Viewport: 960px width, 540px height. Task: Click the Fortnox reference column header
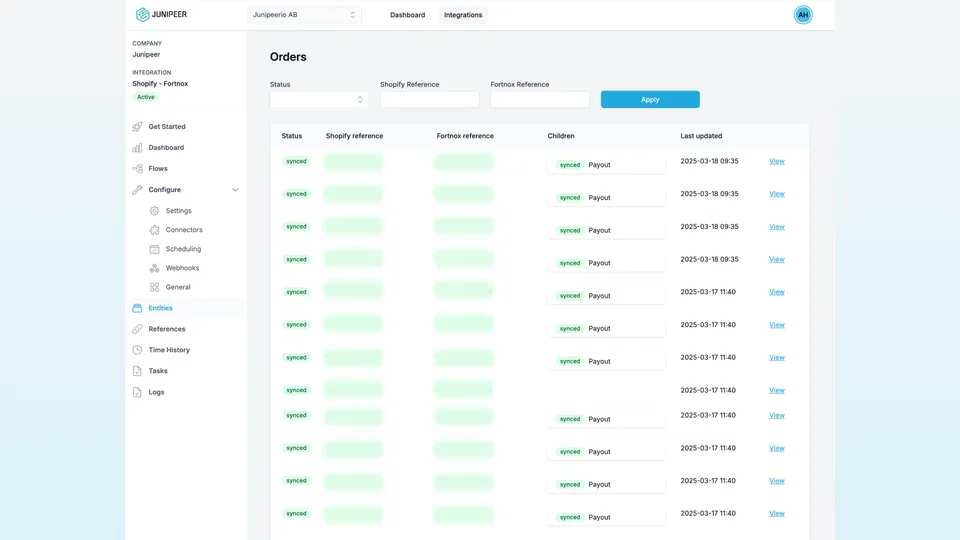coord(465,136)
